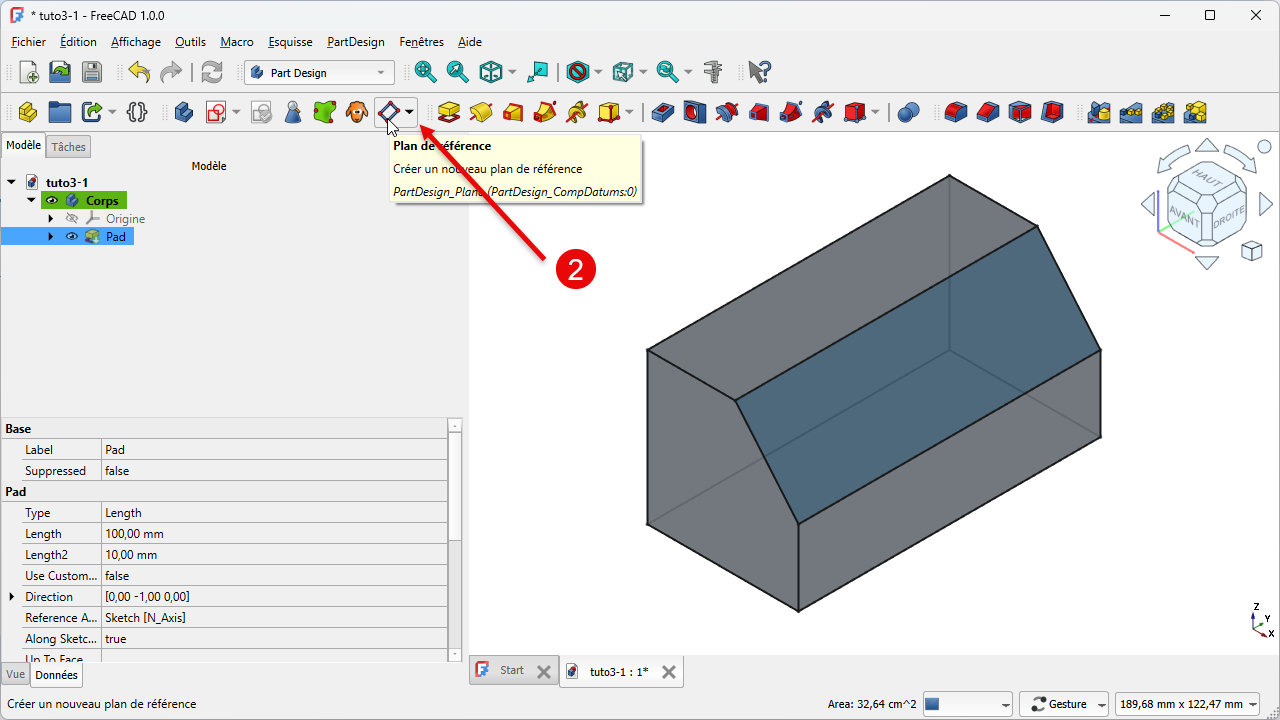Create a new sketch
The width and height of the screenshot is (1280, 720).
click(x=216, y=112)
